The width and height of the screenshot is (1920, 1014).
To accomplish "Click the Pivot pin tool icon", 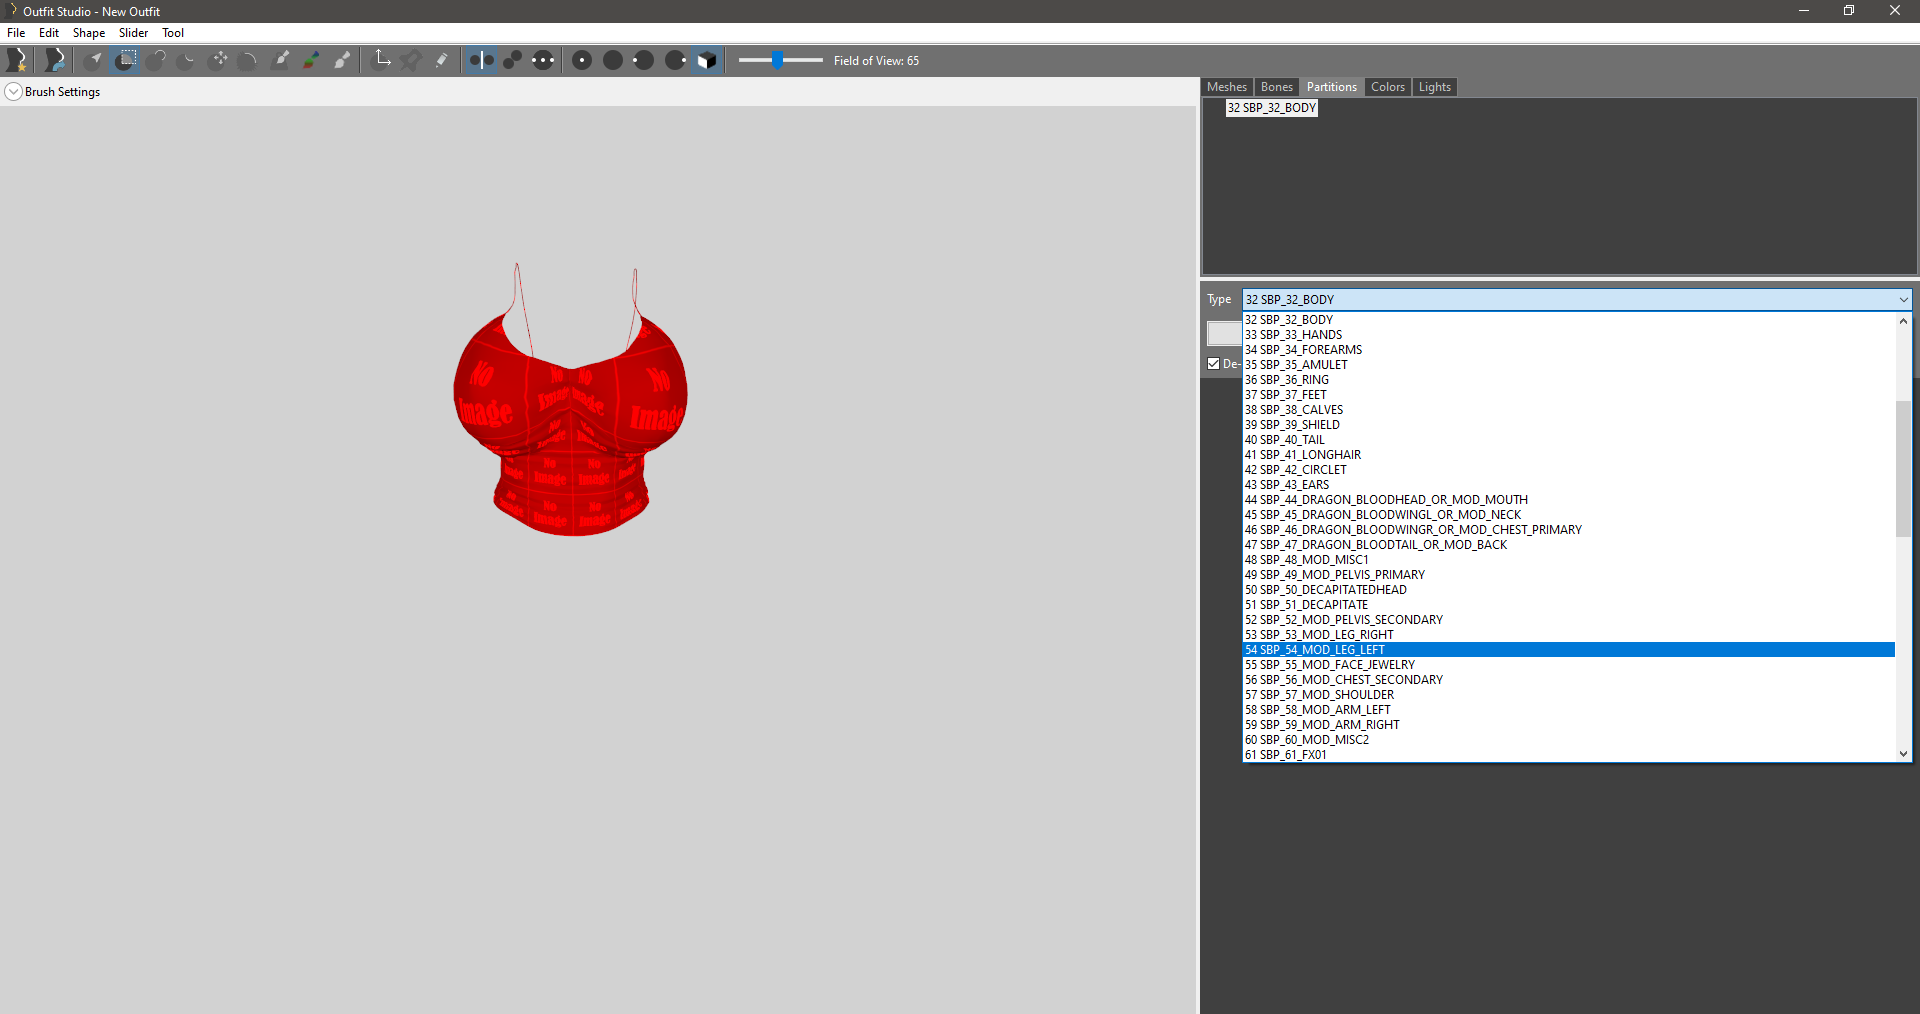I will tap(411, 60).
